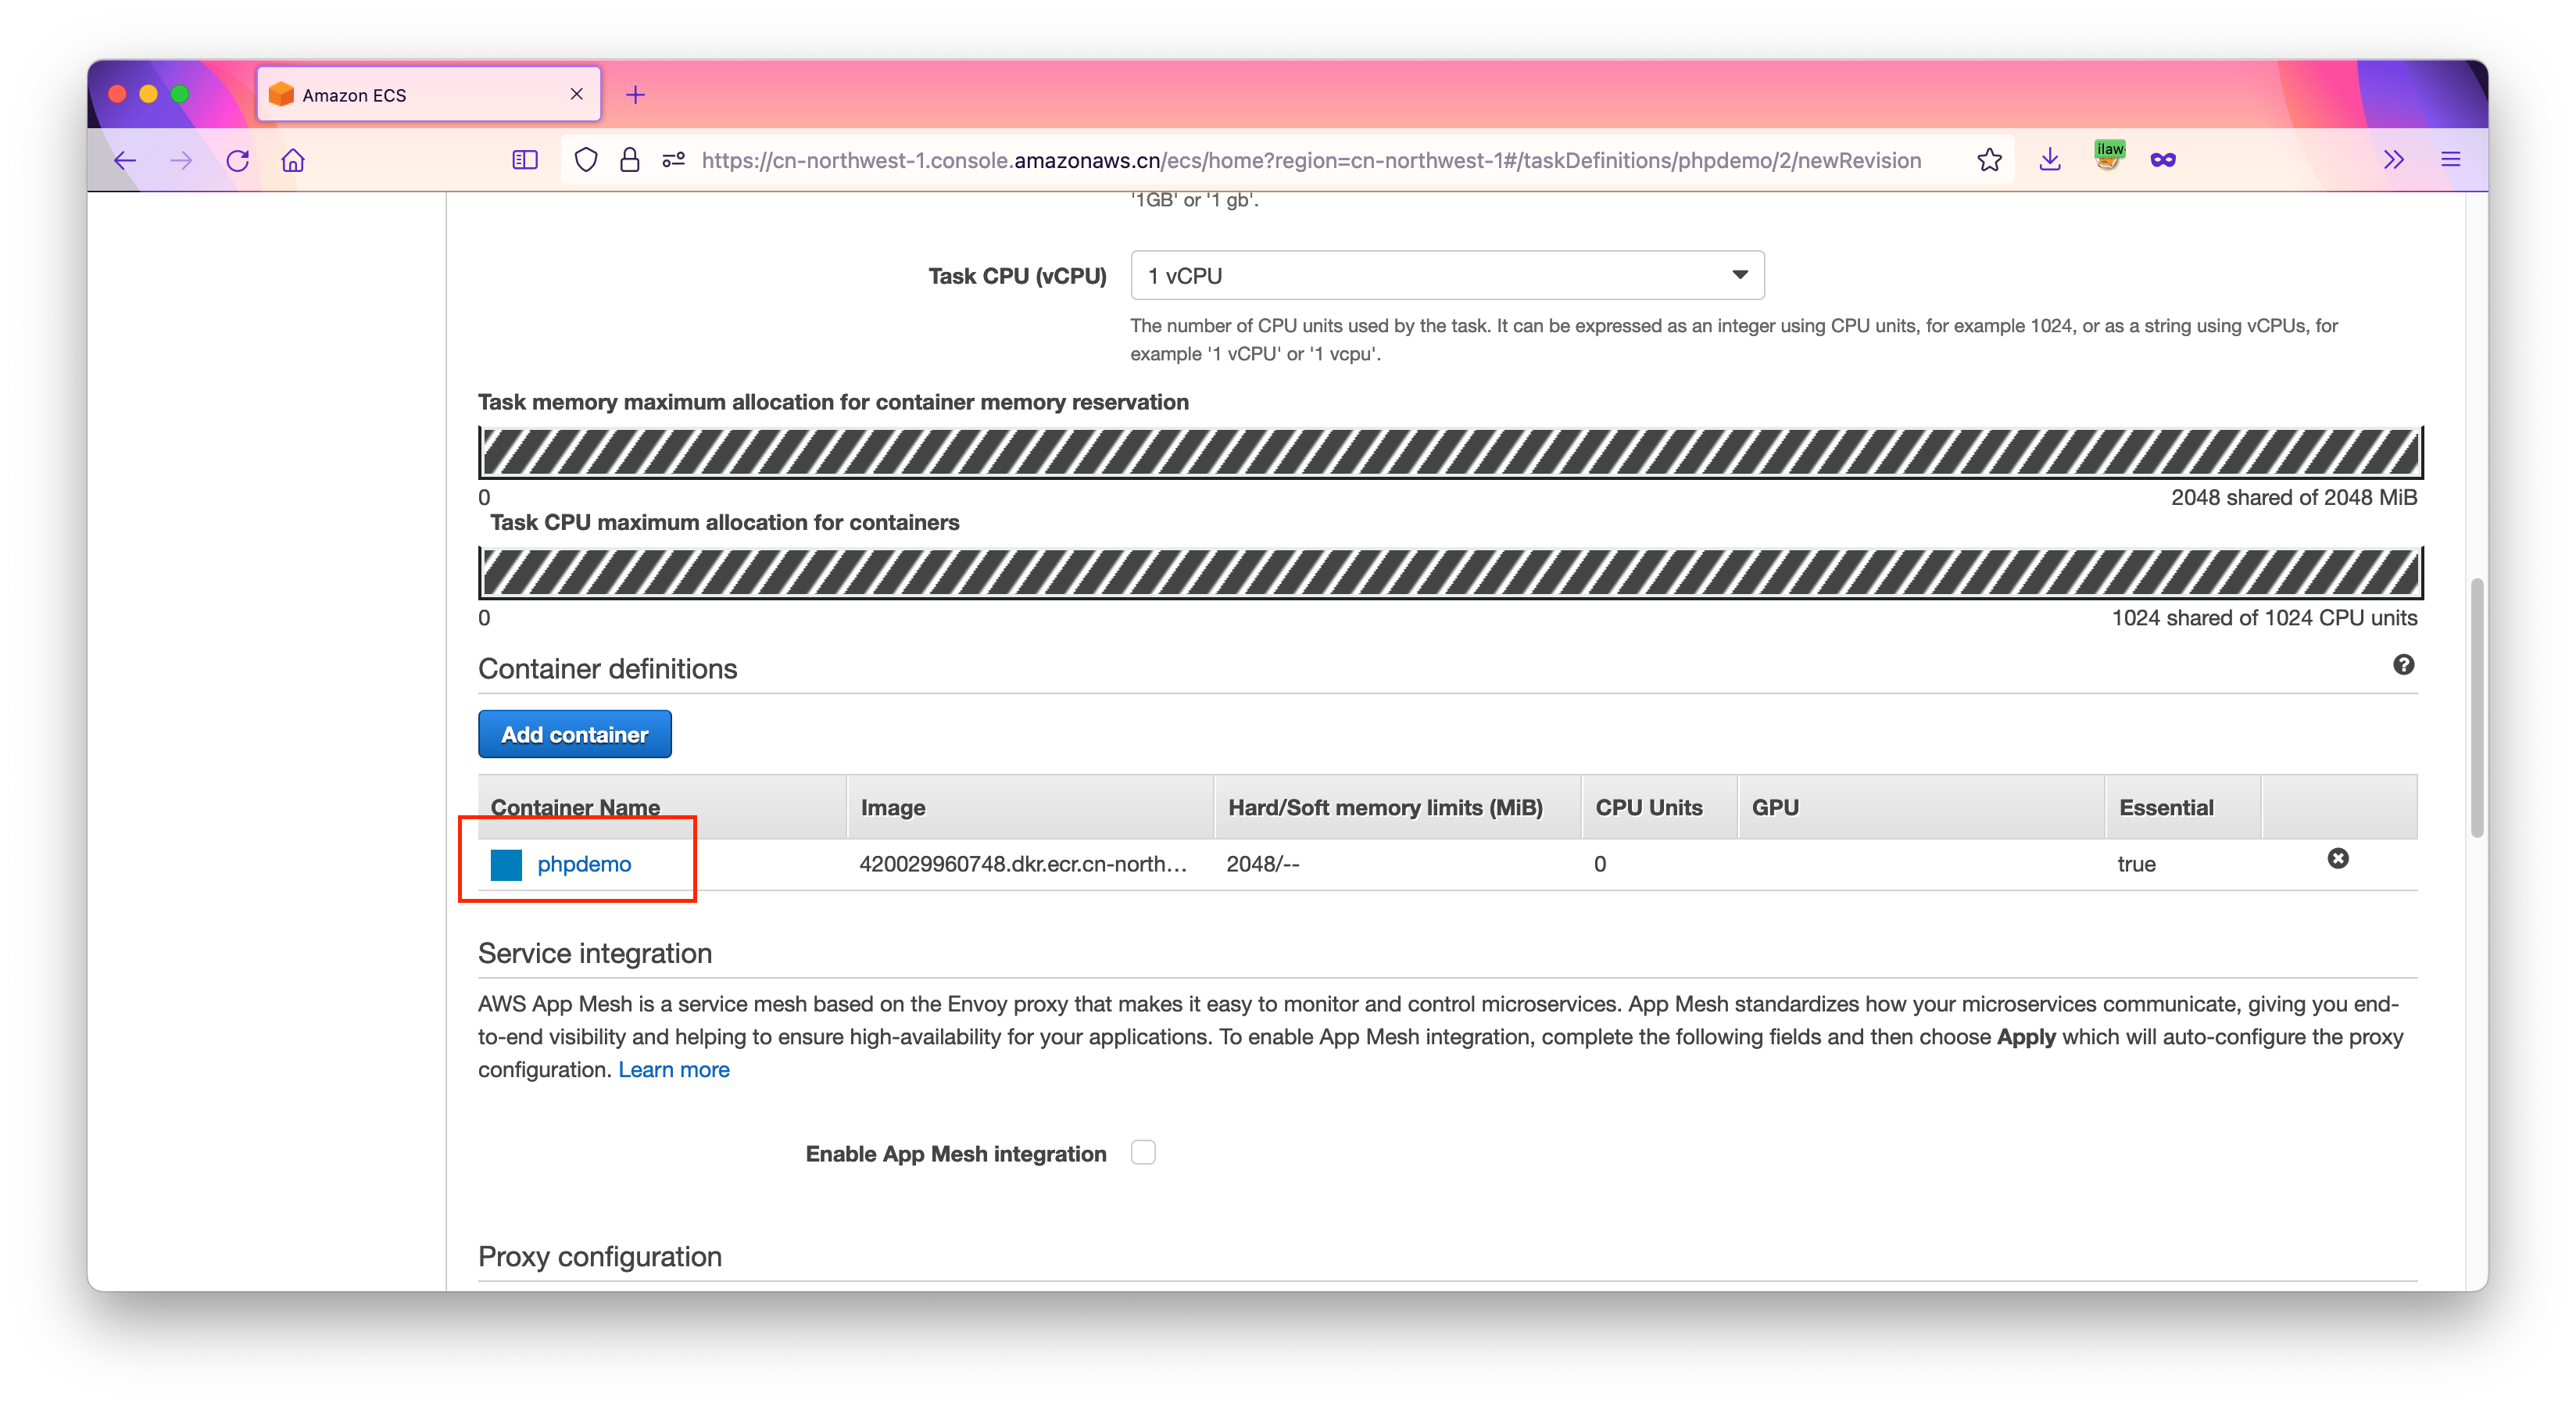Remove the phpdemo container row
The width and height of the screenshot is (2576, 1407).
click(x=2337, y=858)
